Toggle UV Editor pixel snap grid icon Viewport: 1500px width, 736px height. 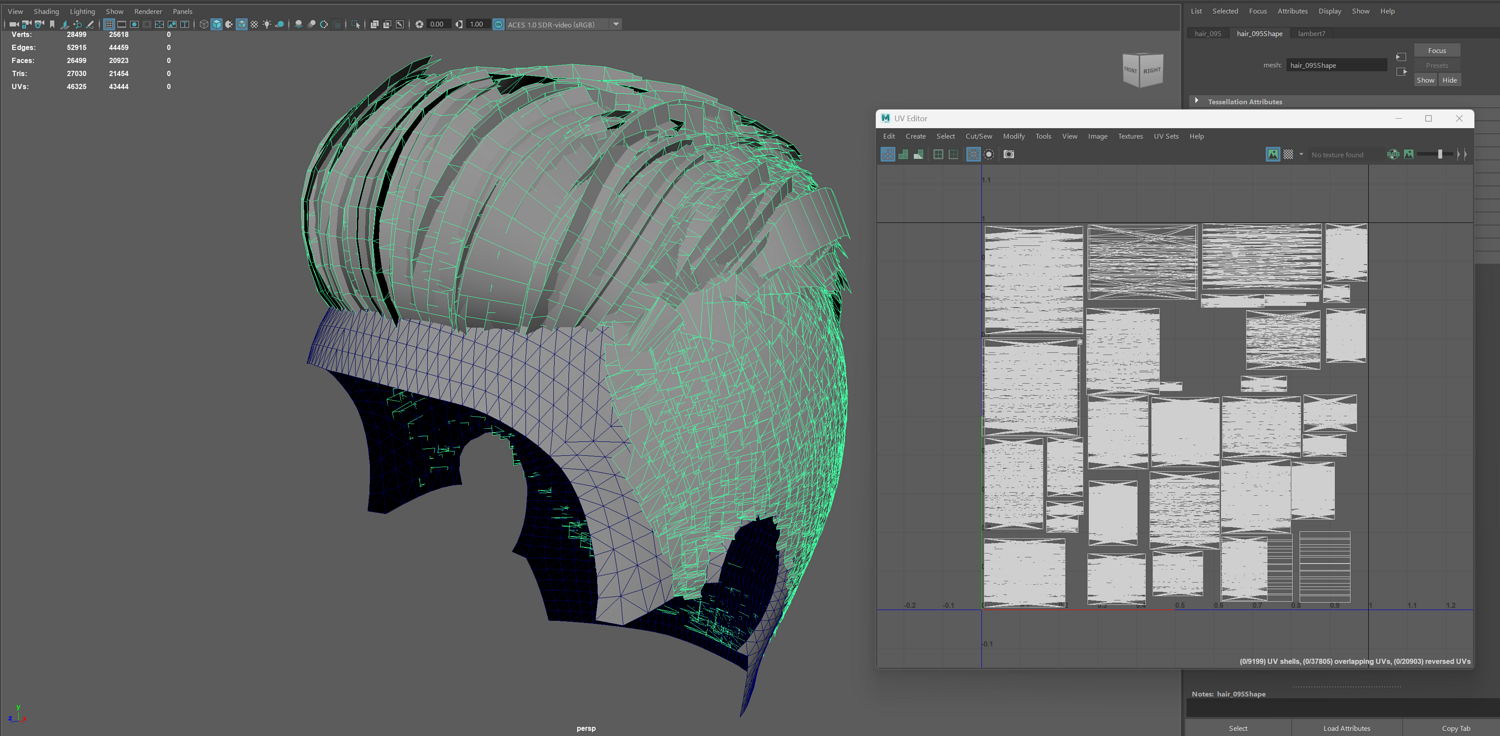coord(953,154)
